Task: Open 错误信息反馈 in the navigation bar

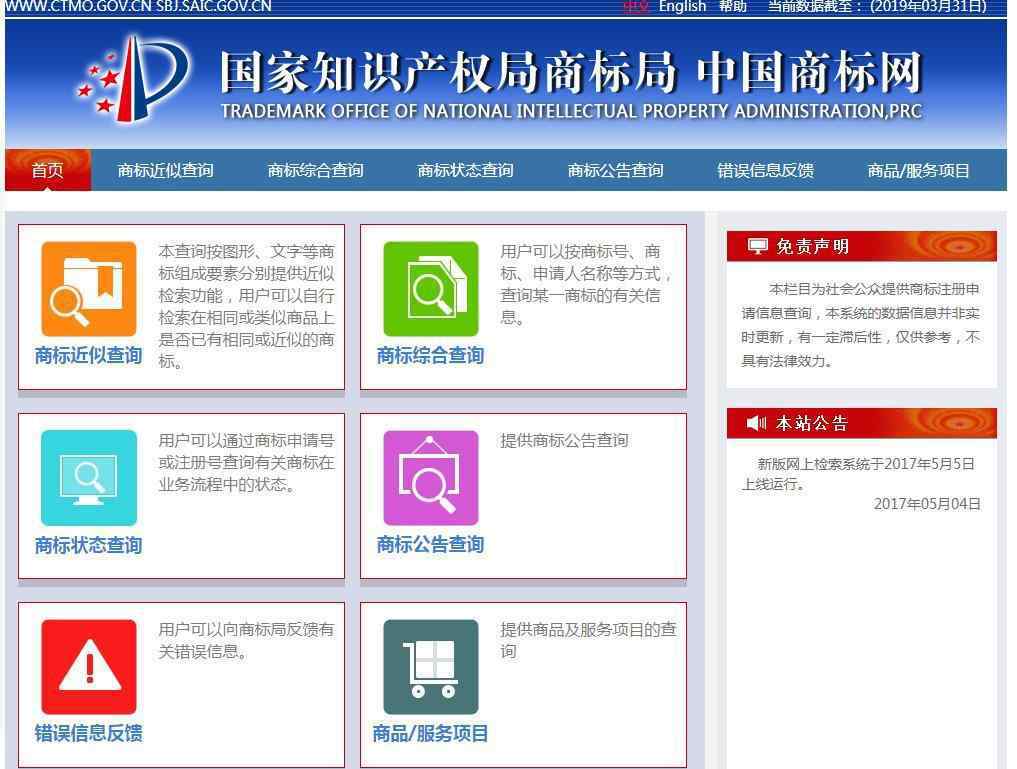Action: [766, 171]
